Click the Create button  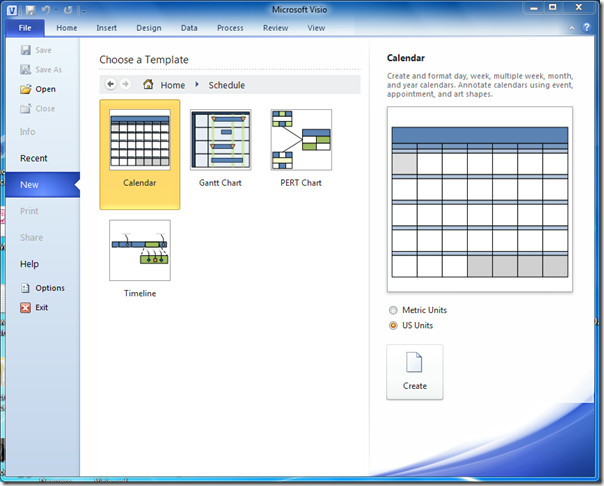[x=414, y=372]
